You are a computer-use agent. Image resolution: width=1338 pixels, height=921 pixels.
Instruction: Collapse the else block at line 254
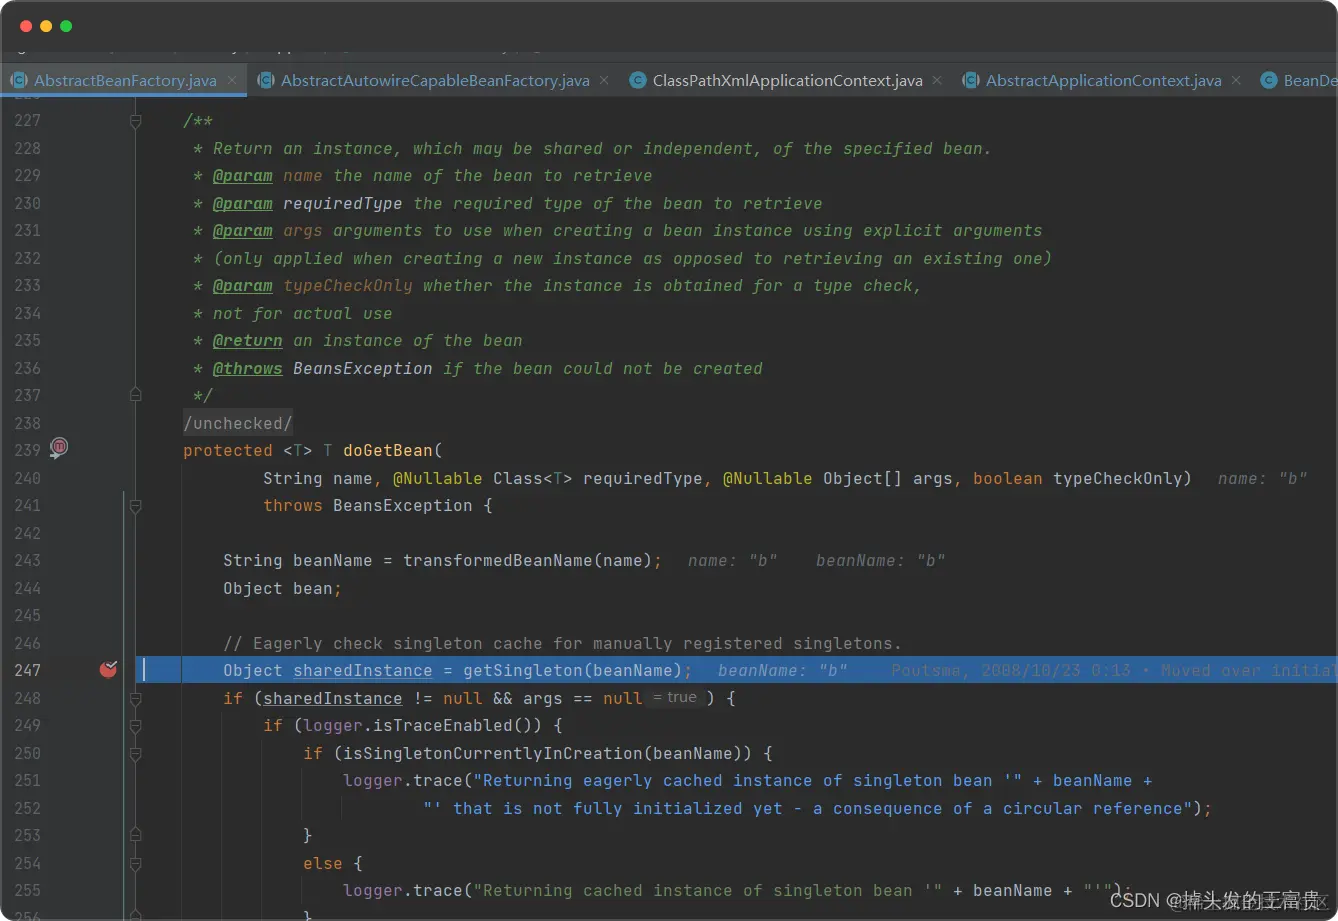tap(135, 864)
